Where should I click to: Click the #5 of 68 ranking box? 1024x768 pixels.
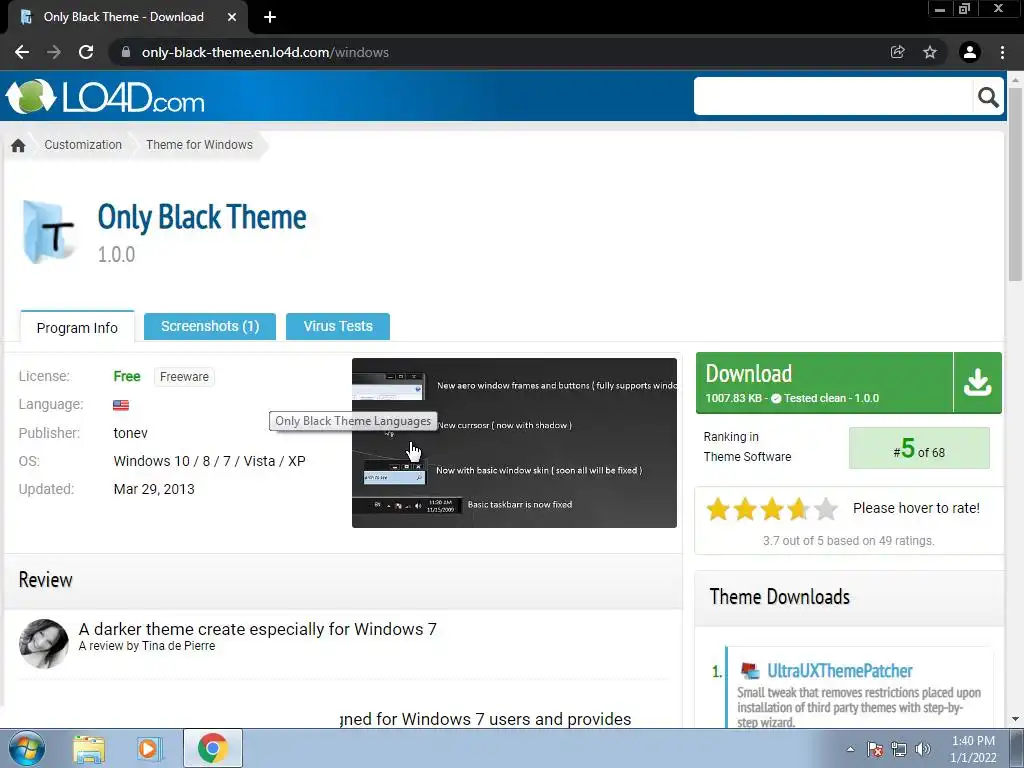919,448
